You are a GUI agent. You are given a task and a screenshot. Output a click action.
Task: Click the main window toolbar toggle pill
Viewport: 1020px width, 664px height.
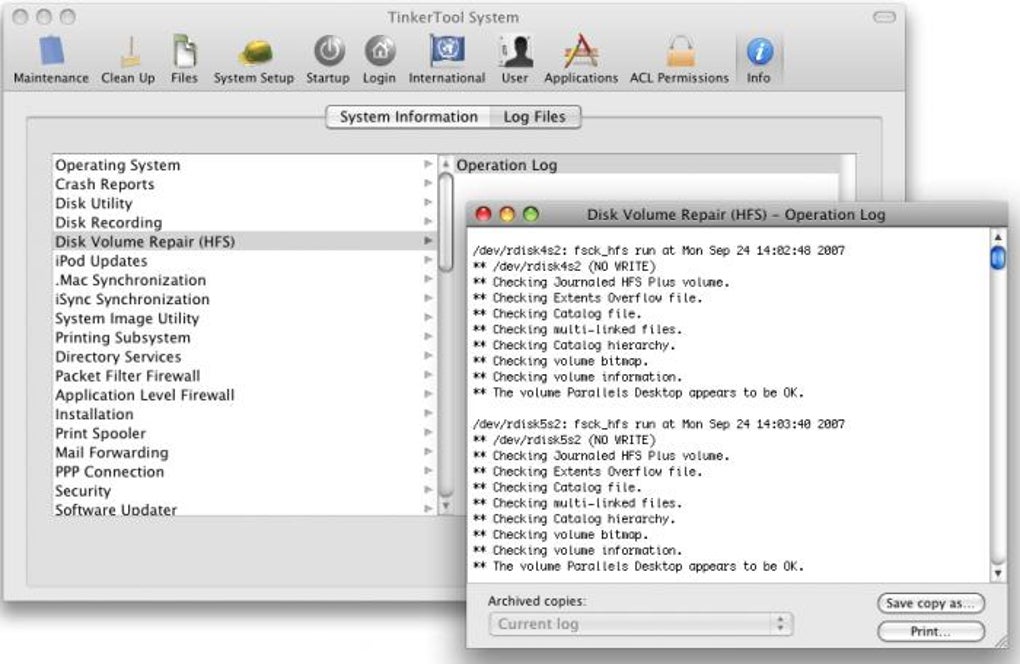(x=884, y=17)
